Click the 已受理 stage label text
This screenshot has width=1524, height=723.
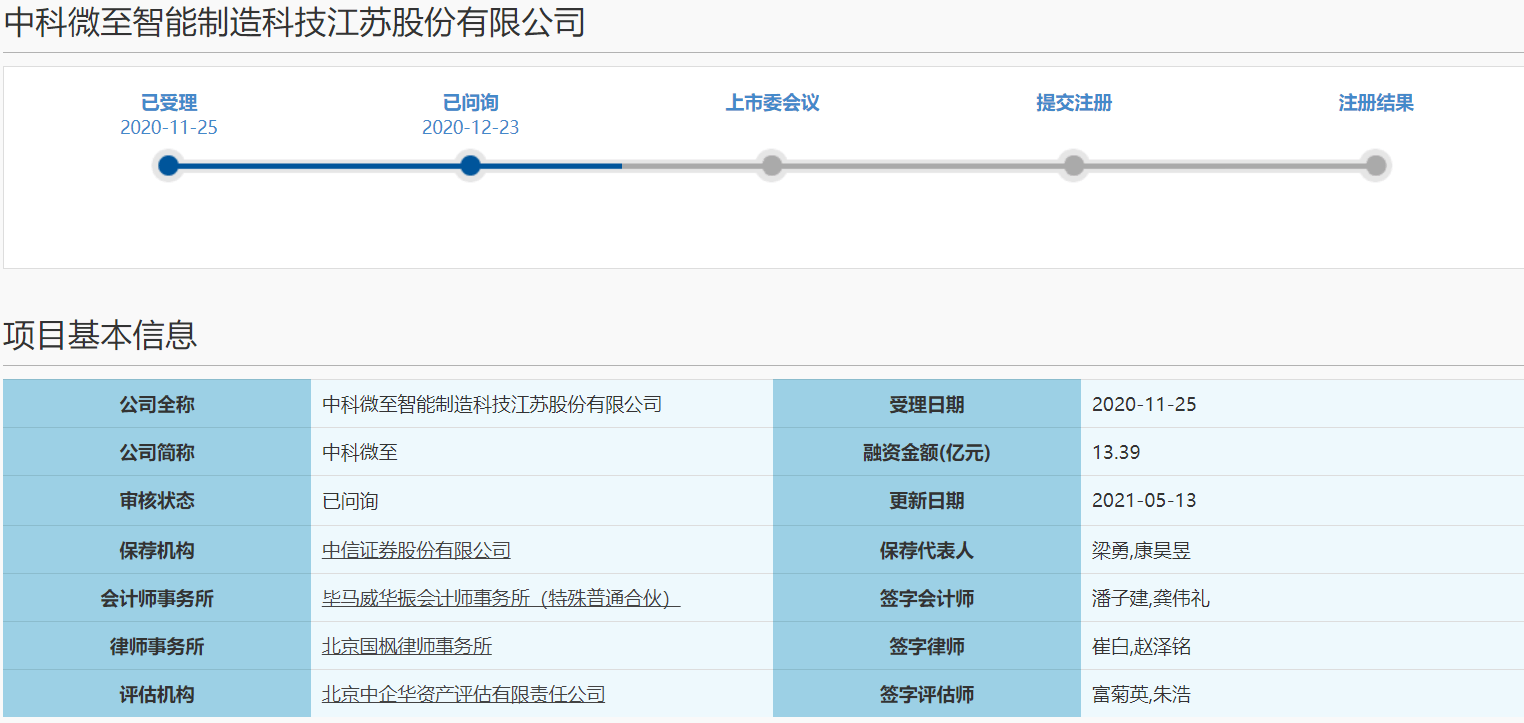169,103
